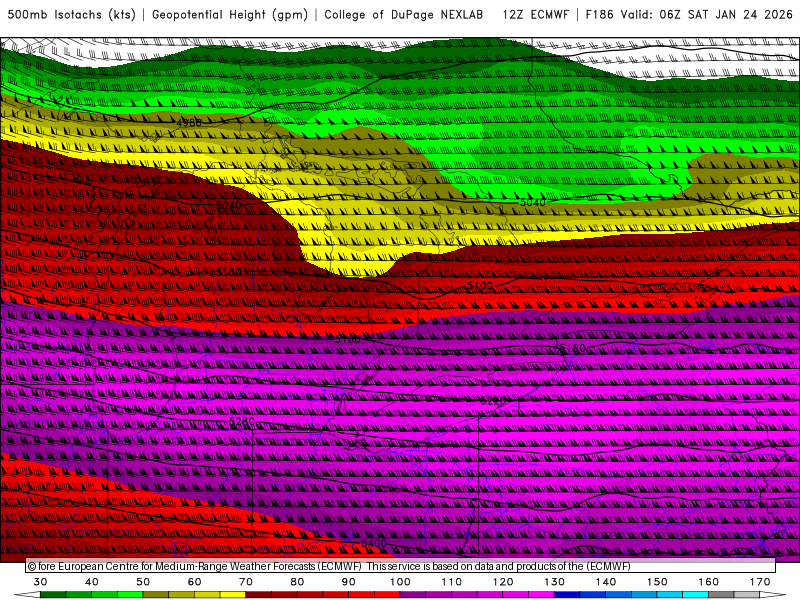800x600 pixels.
Task: Click the 'F186' forecast hour label
Action: (x=599, y=15)
